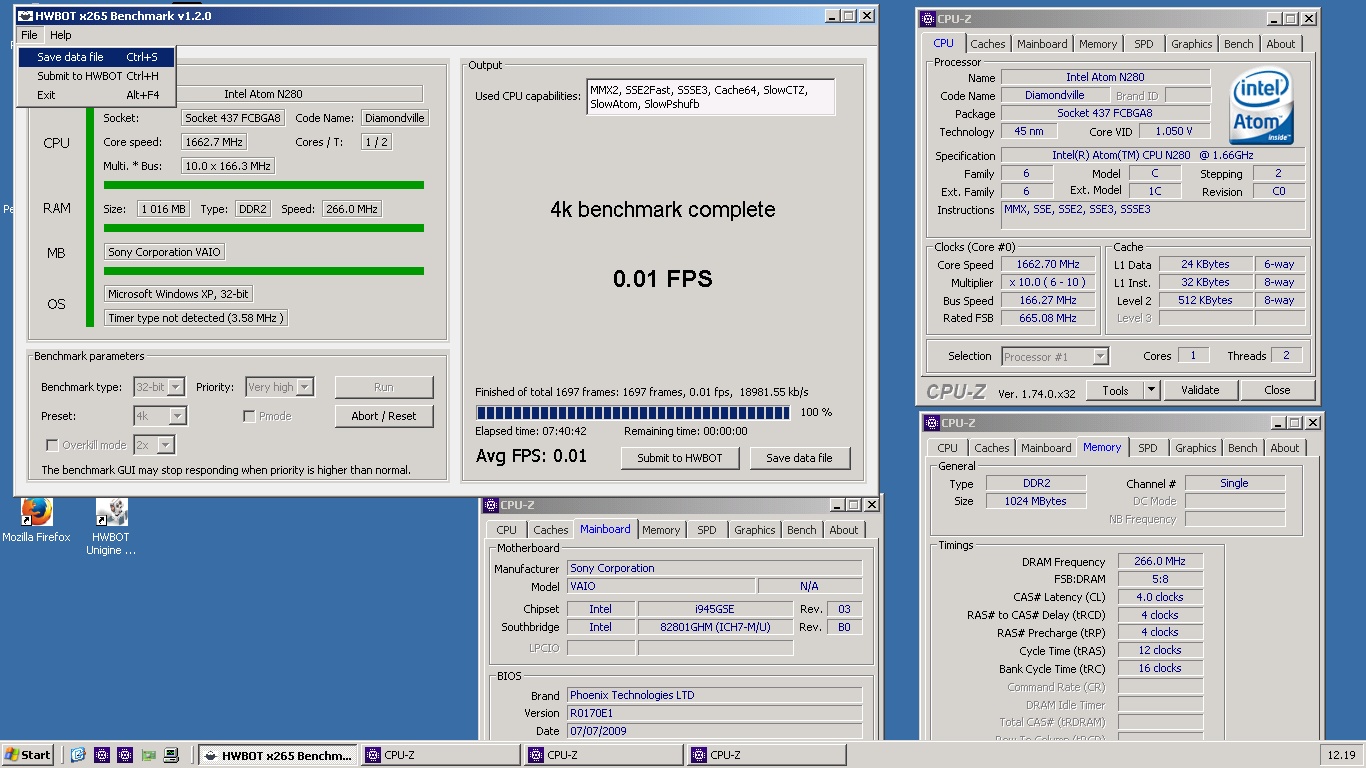Image resolution: width=1366 pixels, height=768 pixels.
Task: Click 'Avg FPS: 0.01' text
Action: (x=531, y=456)
